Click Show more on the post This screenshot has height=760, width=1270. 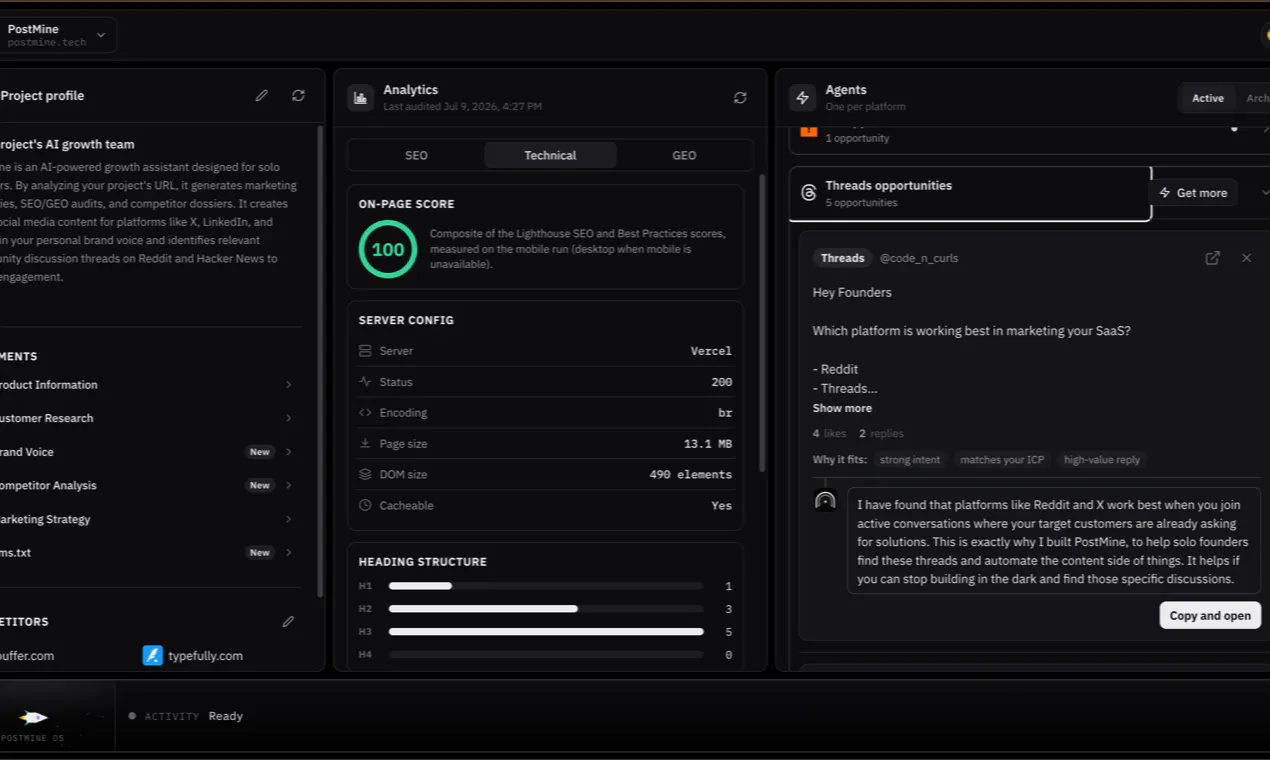pos(842,408)
